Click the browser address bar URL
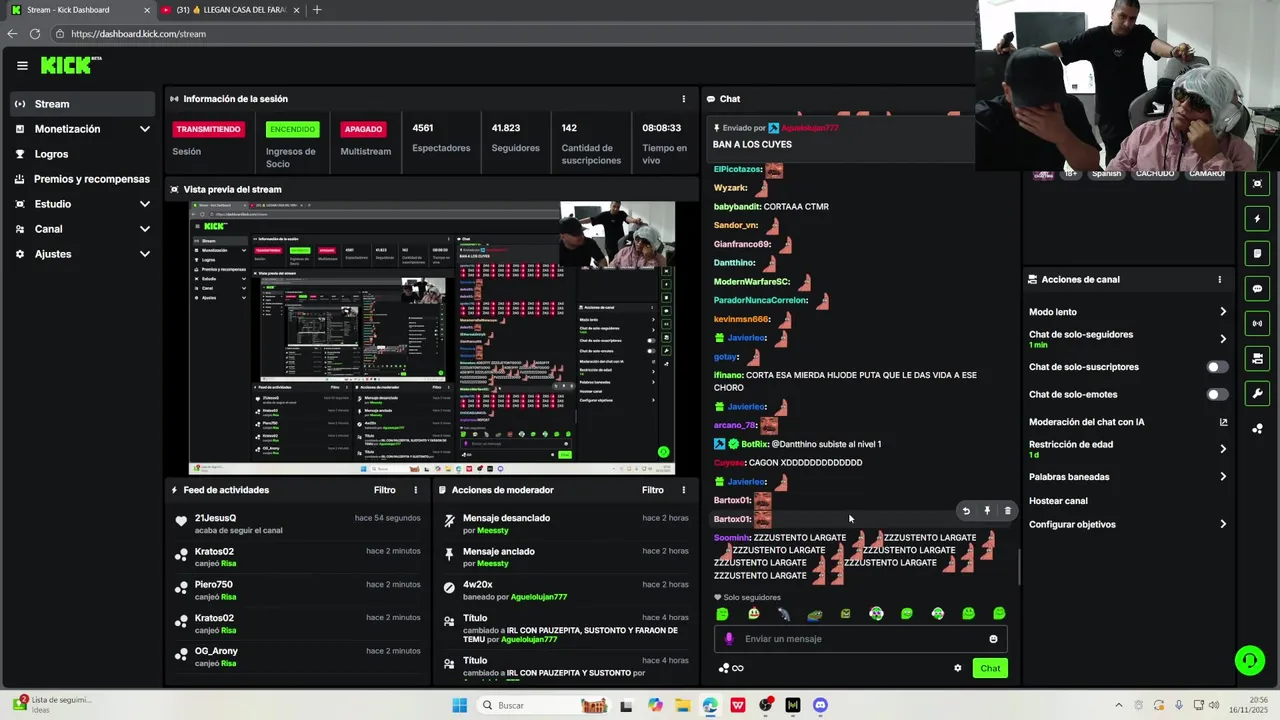The height and width of the screenshot is (720, 1280). tap(138, 34)
